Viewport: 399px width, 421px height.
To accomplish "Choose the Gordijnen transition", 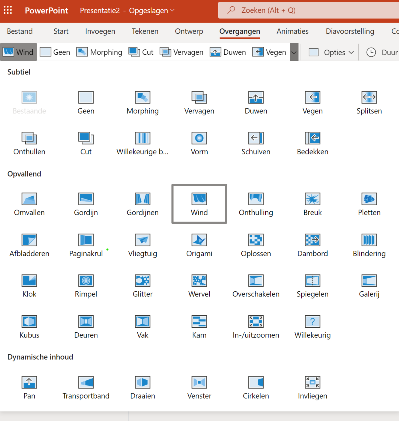I will 142,204.
